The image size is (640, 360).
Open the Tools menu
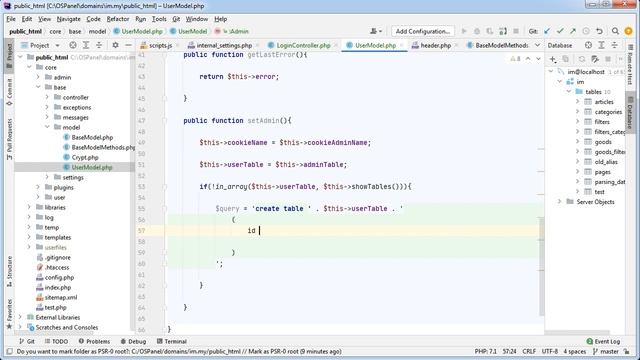[159, 19]
